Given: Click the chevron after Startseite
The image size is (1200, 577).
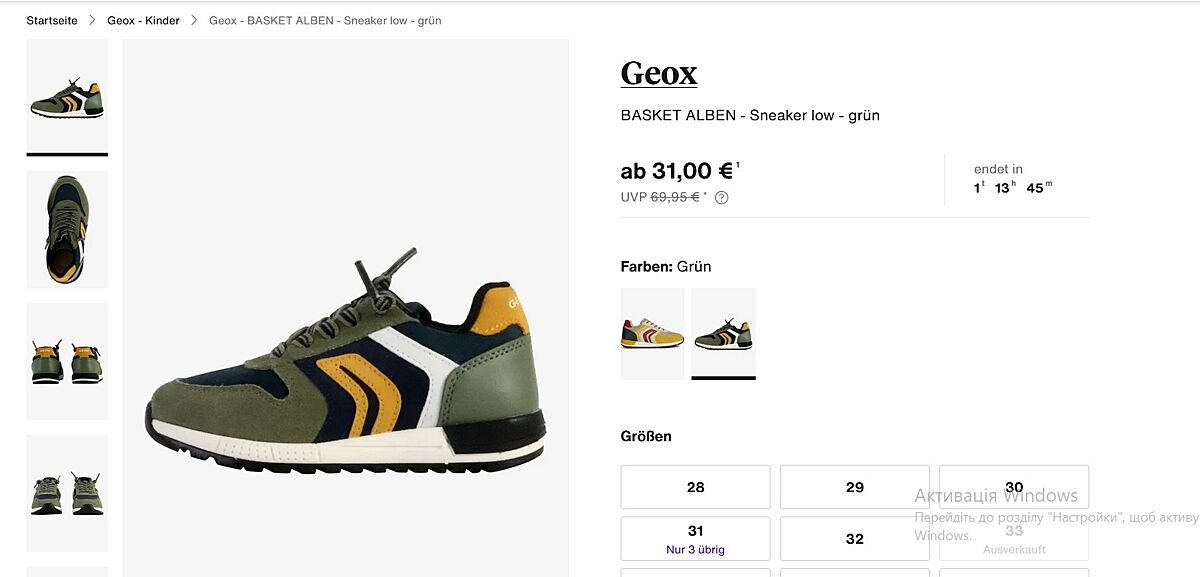Looking at the screenshot, I should tap(92, 21).
